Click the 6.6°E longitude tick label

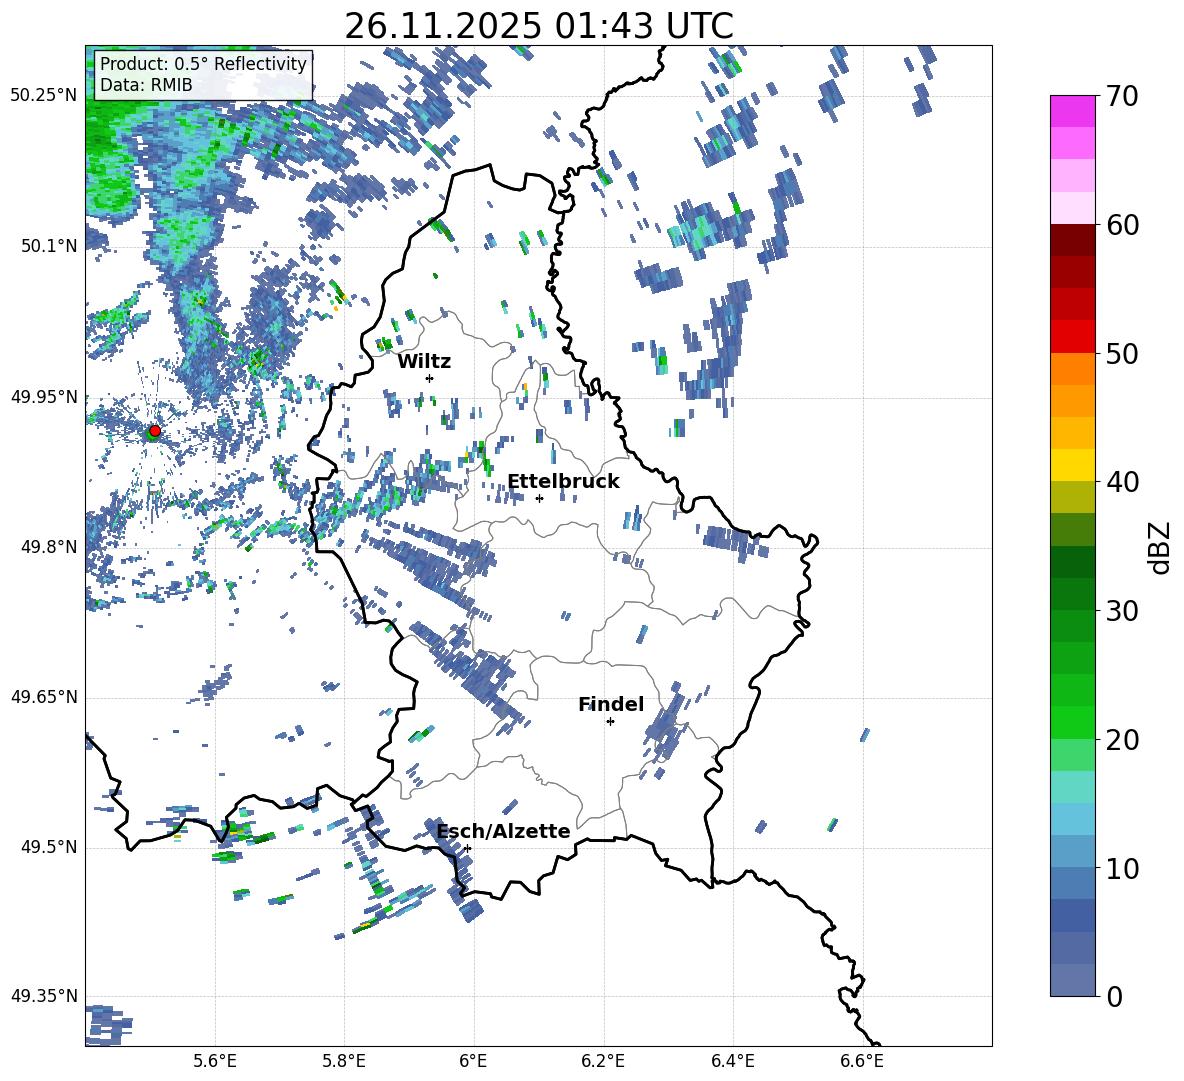862,1061
